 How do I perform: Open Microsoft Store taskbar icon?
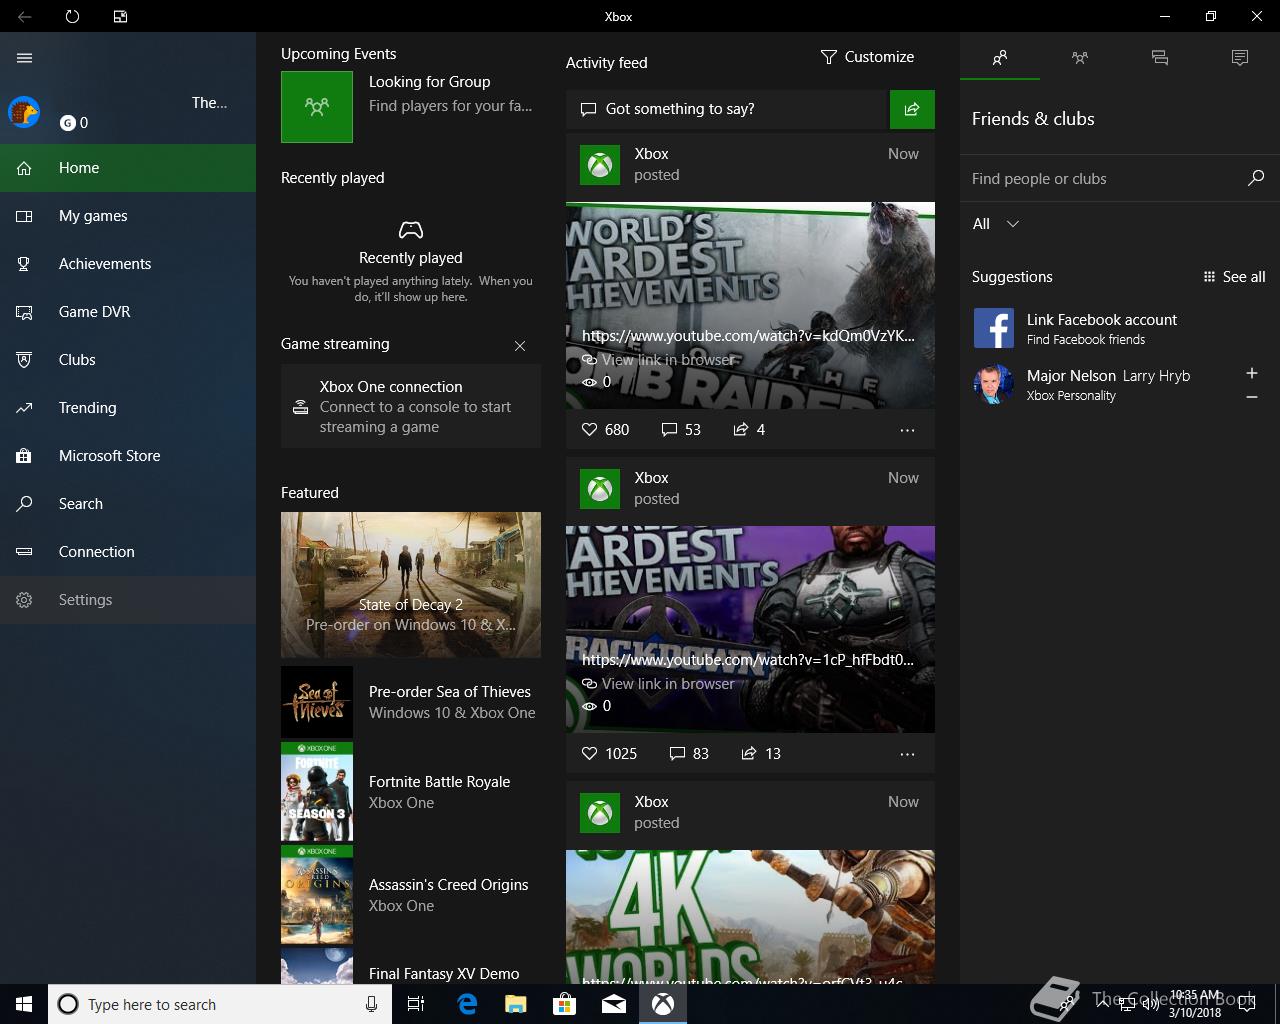point(565,1004)
